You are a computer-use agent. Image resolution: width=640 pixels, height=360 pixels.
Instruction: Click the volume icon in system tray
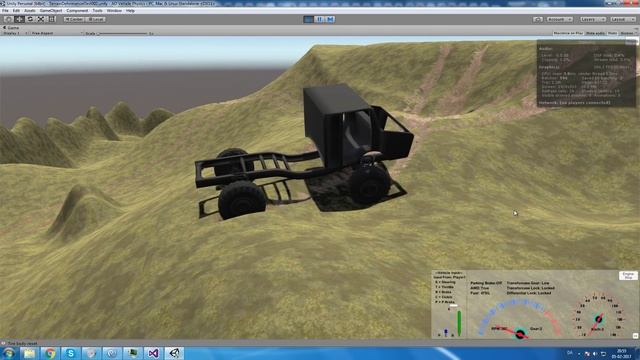click(595, 354)
